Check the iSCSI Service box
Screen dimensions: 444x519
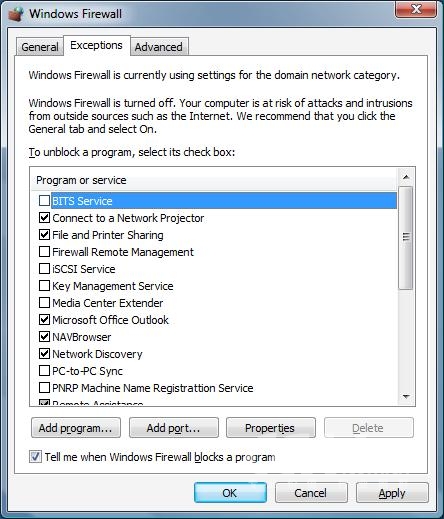44,269
